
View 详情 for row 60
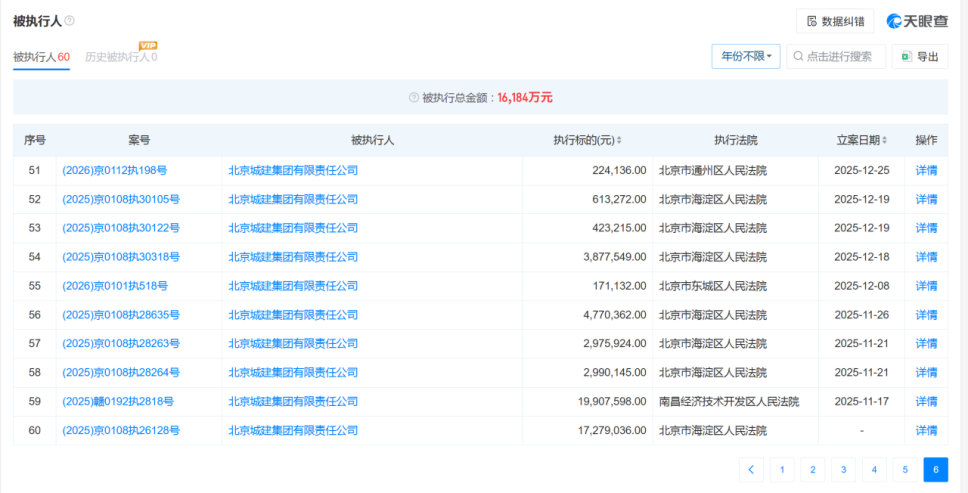point(926,431)
